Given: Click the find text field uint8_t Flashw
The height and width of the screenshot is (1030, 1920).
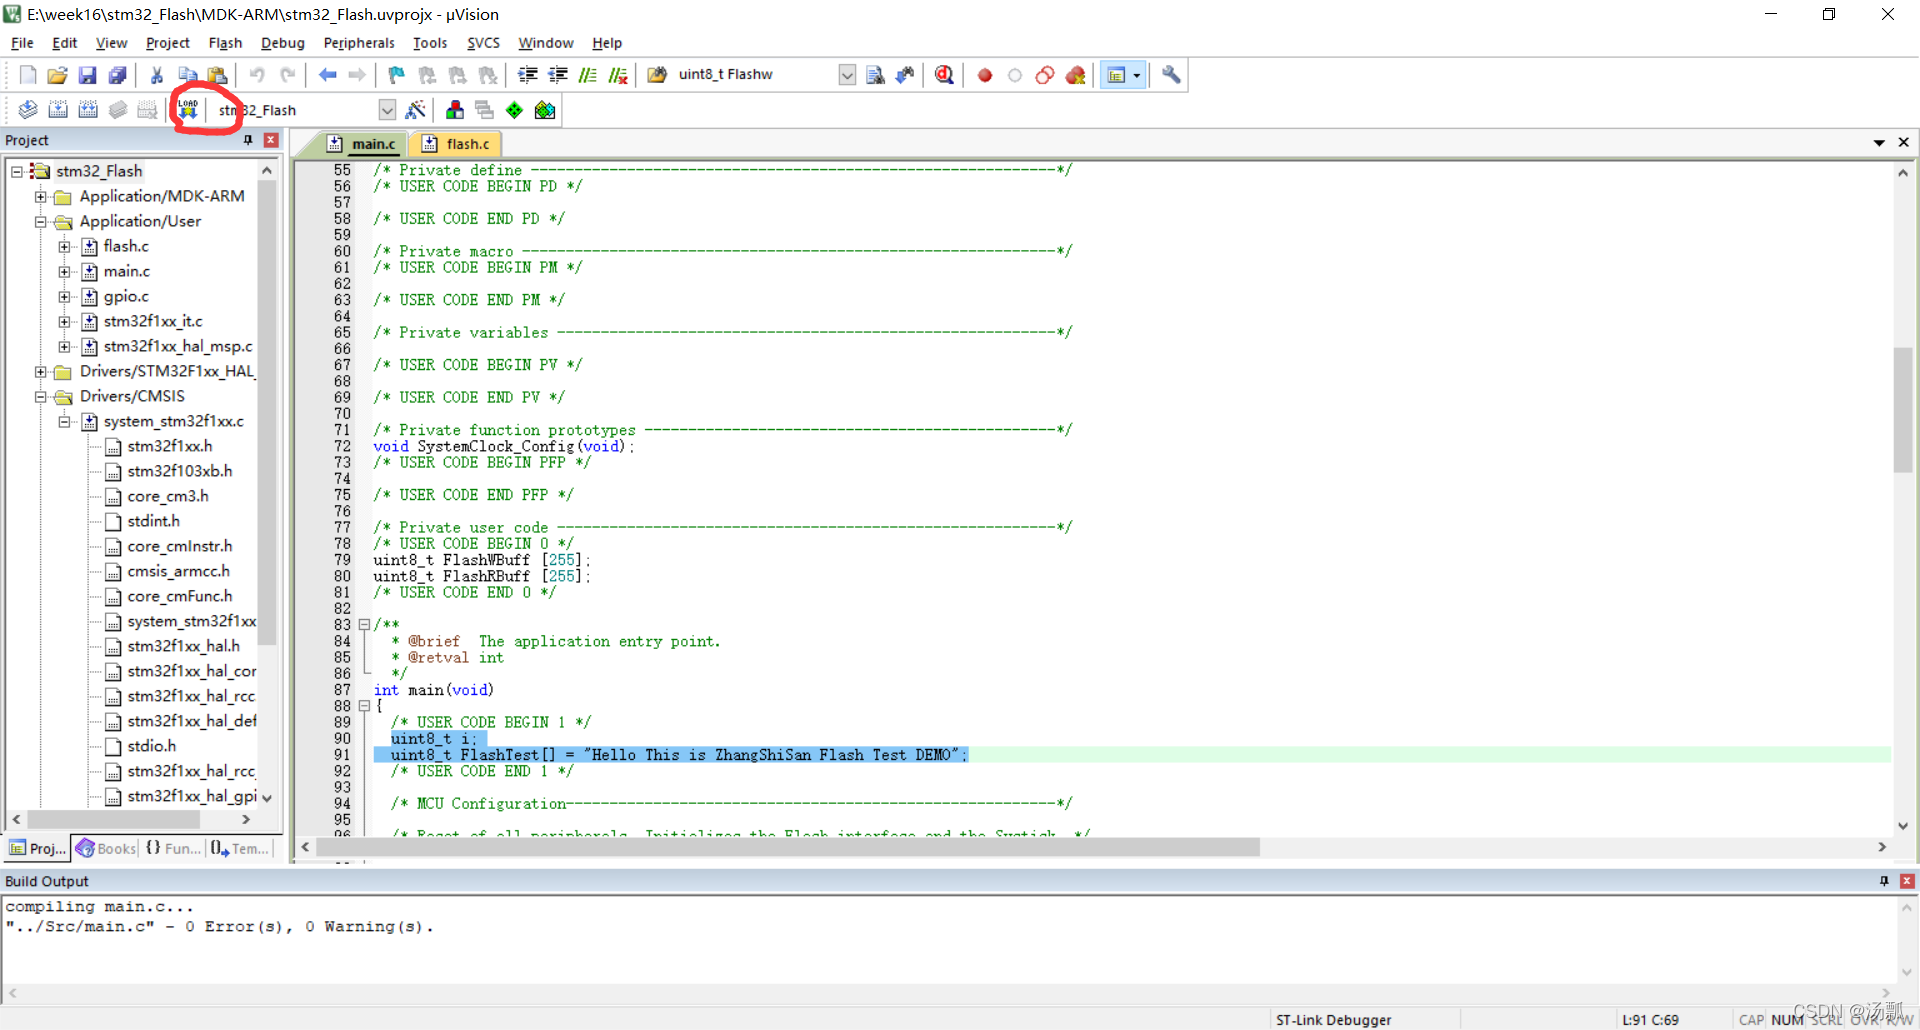Looking at the screenshot, I should [x=756, y=75].
